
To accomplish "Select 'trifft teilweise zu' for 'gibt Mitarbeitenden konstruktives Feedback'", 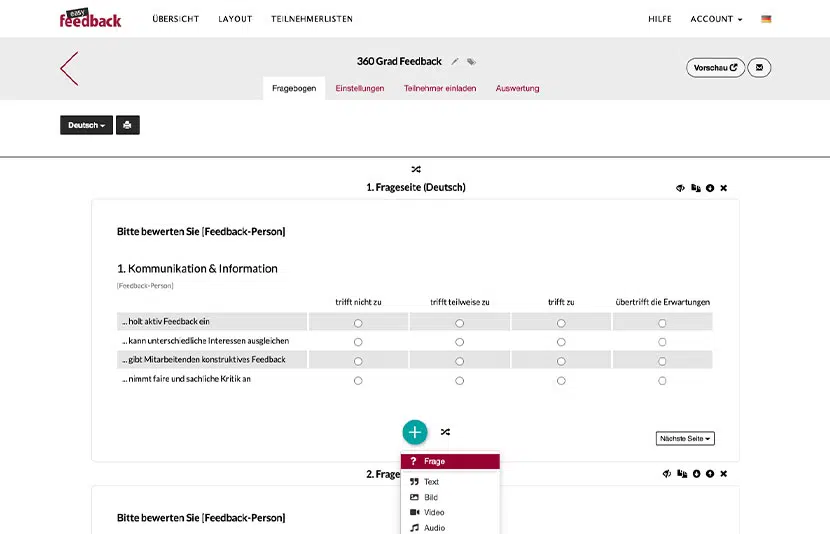I will [x=459, y=361].
